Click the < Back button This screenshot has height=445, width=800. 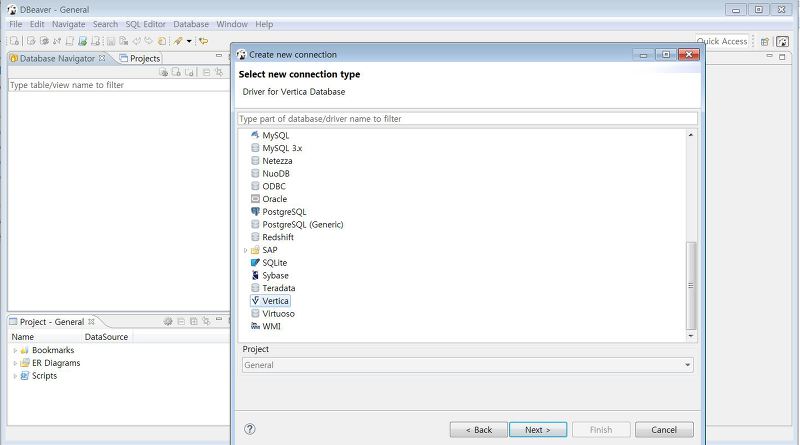[x=479, y=430]
